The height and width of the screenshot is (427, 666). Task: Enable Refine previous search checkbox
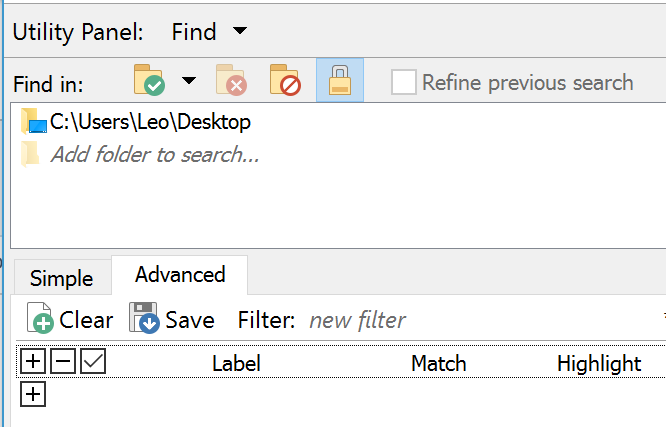point(404,82)
